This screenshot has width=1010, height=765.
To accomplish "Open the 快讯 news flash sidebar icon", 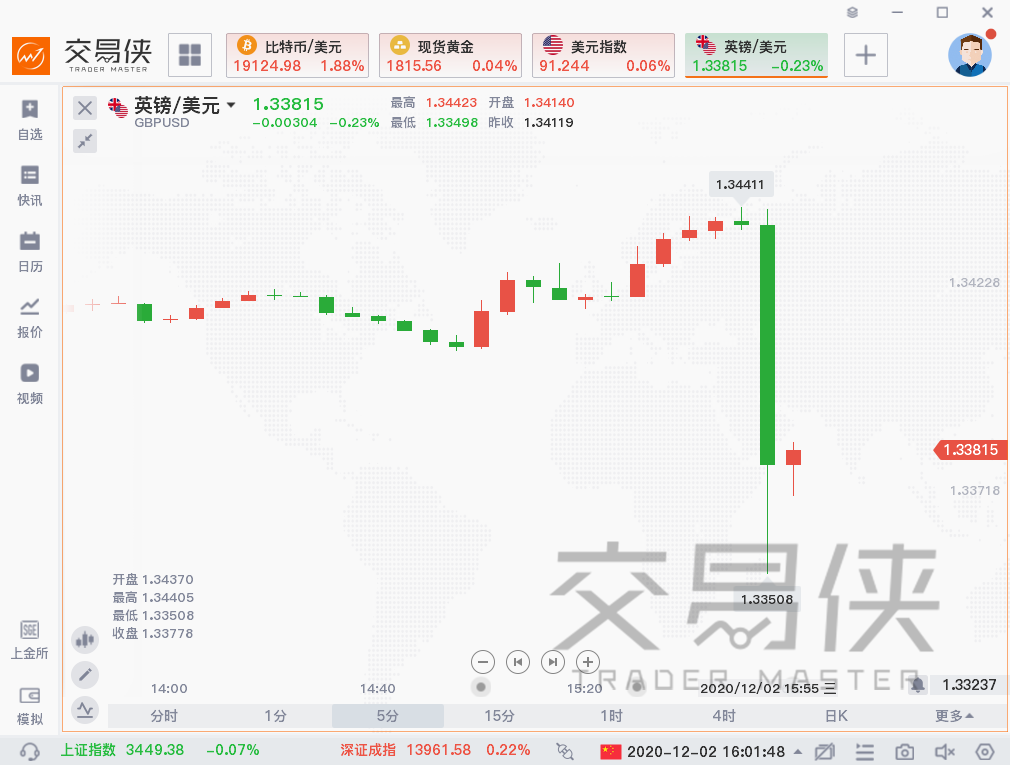I will pos(30,186).
